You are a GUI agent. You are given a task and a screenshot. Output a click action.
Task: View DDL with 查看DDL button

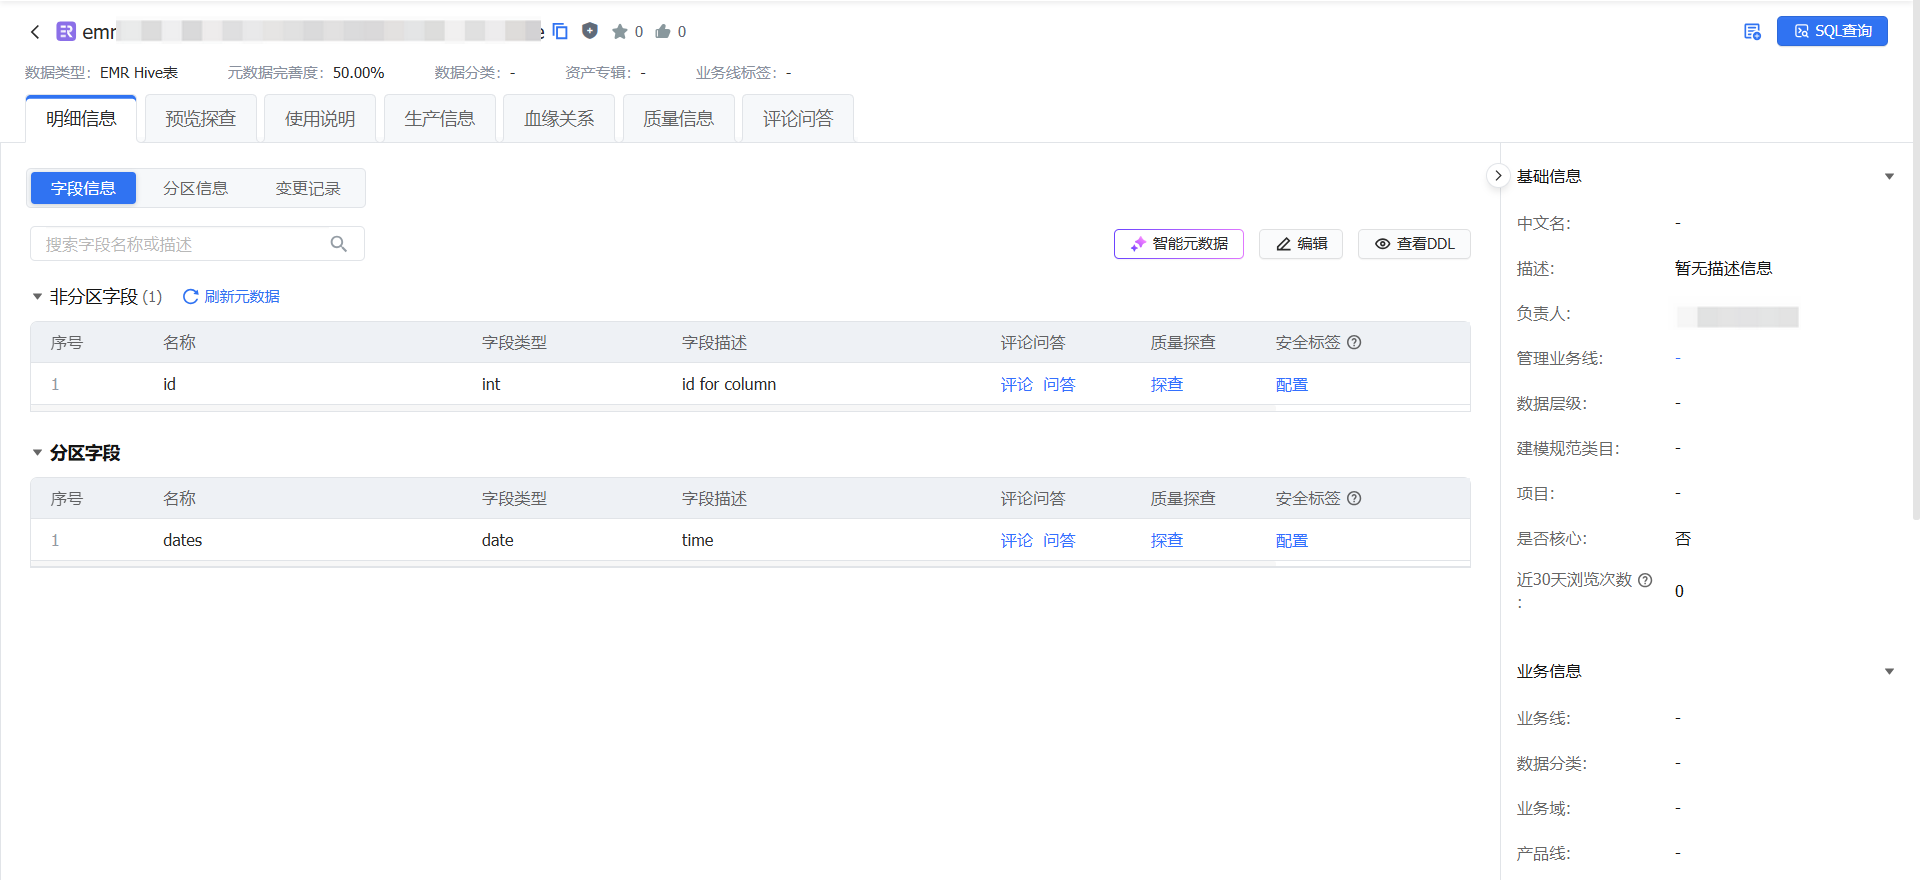(1414, 244)
